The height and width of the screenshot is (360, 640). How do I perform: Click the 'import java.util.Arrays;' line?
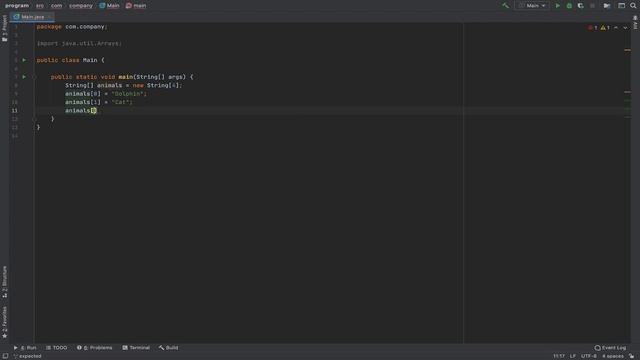[x=79, y=43]
